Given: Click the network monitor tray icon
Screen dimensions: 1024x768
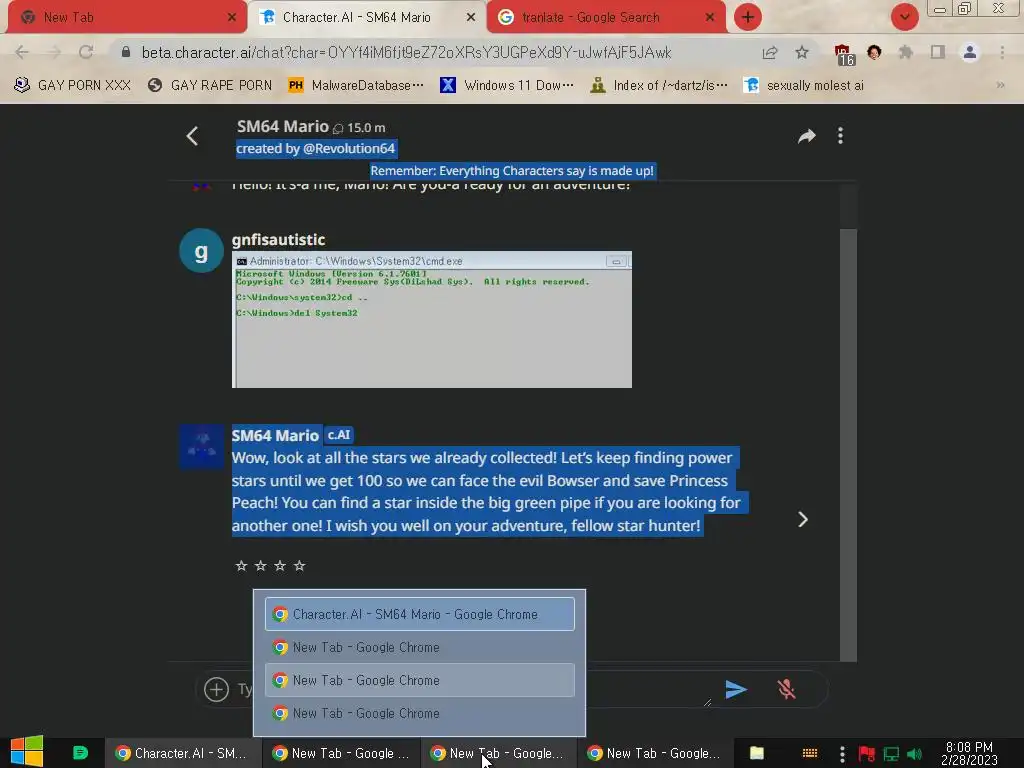Looking at the screenshot, I should 891,754.
